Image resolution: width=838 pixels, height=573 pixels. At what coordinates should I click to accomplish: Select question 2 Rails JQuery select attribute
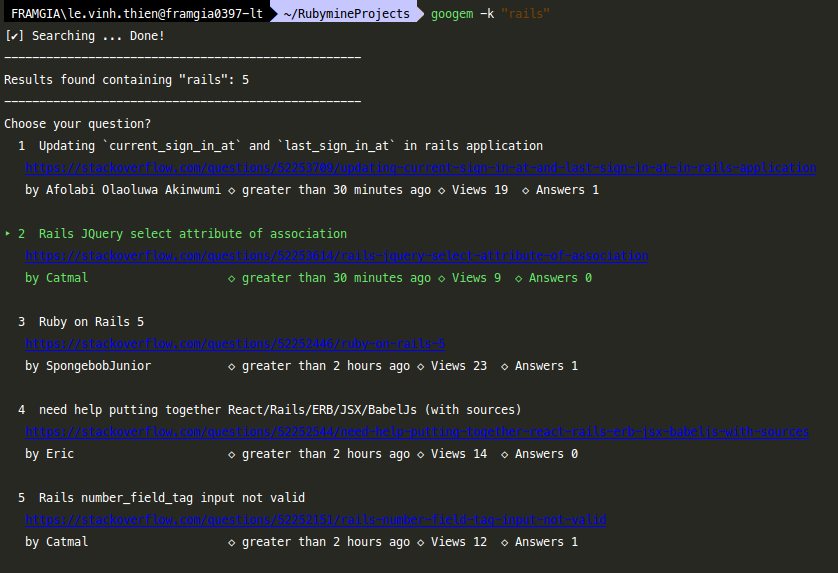[x=193, y=234]
